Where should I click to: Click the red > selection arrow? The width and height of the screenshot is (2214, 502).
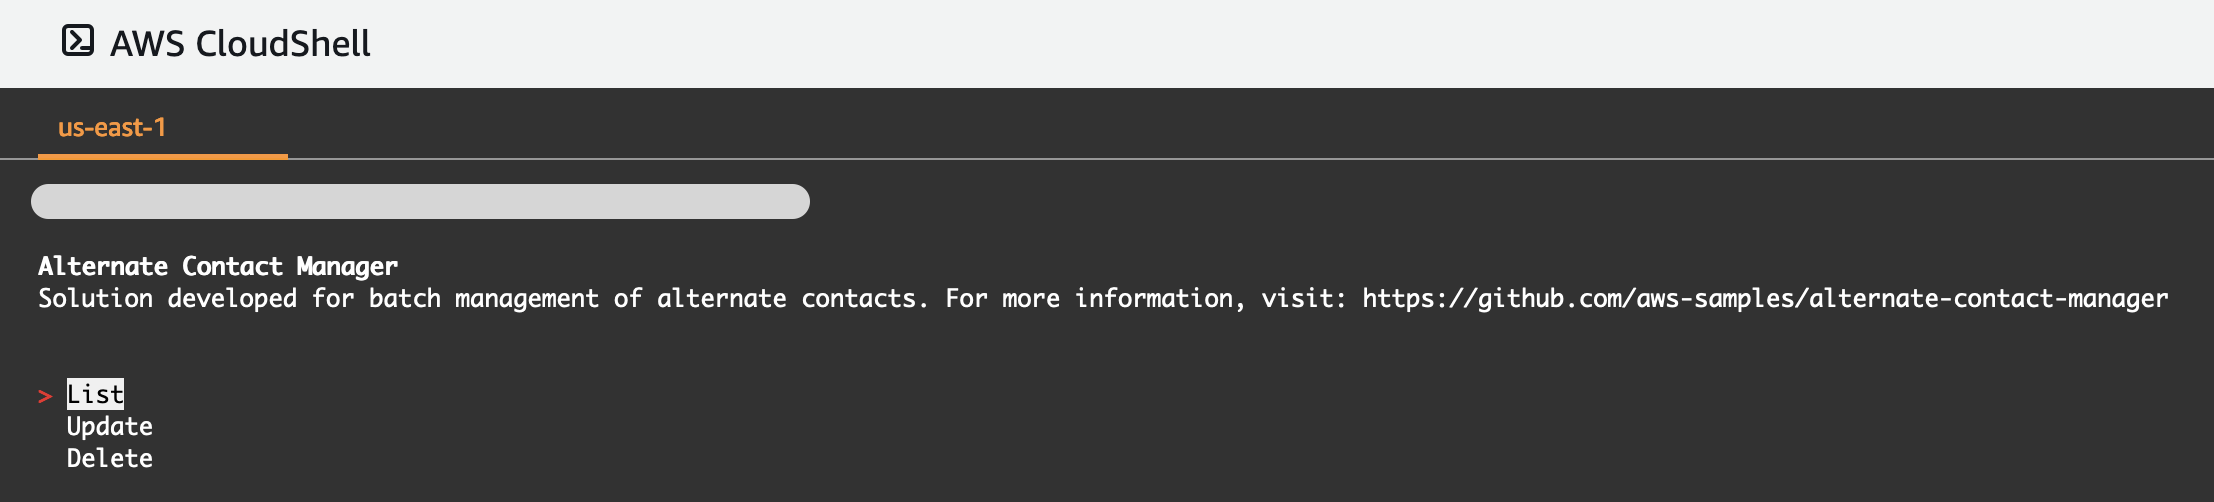[x=45, y=397]
